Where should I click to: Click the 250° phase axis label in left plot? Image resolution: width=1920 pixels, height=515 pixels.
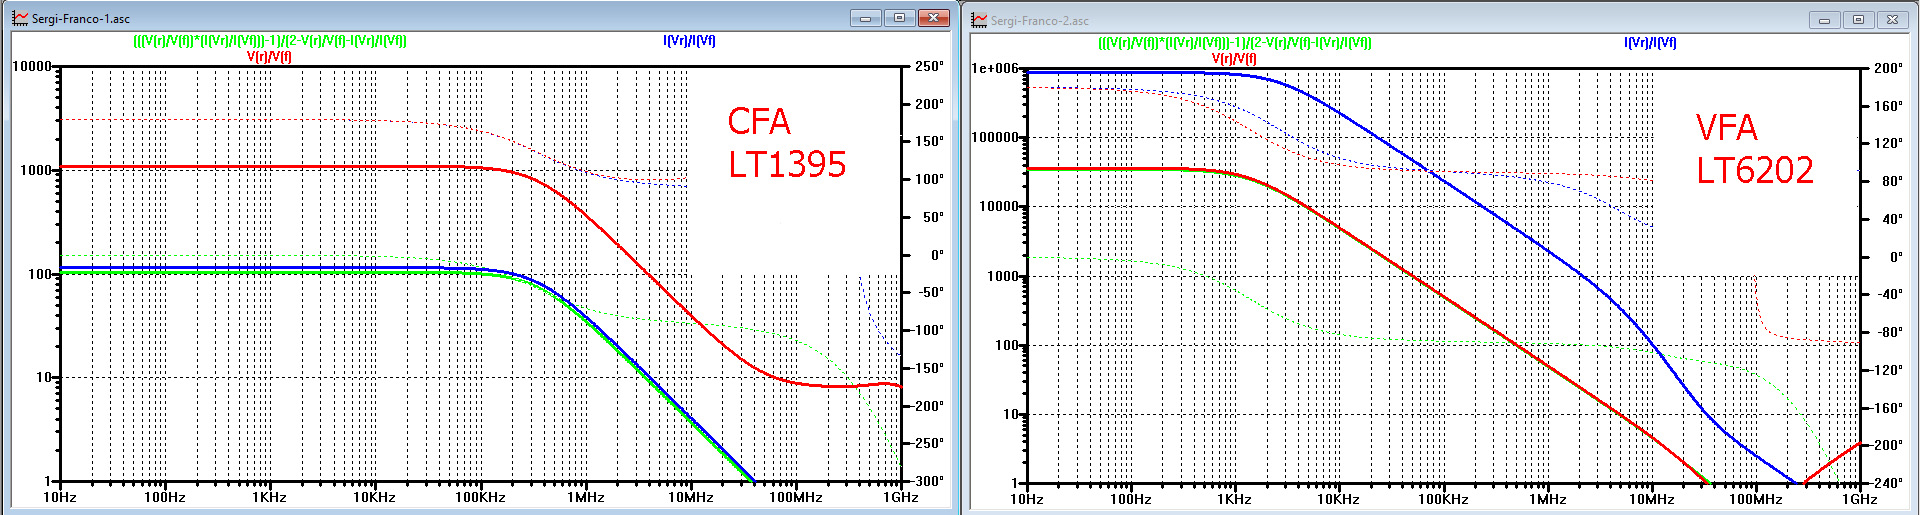[929, 66]
